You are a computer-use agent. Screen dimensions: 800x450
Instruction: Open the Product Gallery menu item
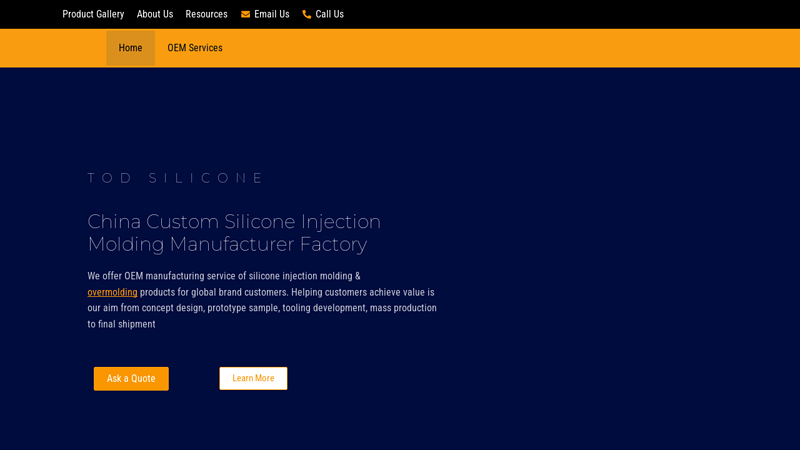(x=93, y=14)
